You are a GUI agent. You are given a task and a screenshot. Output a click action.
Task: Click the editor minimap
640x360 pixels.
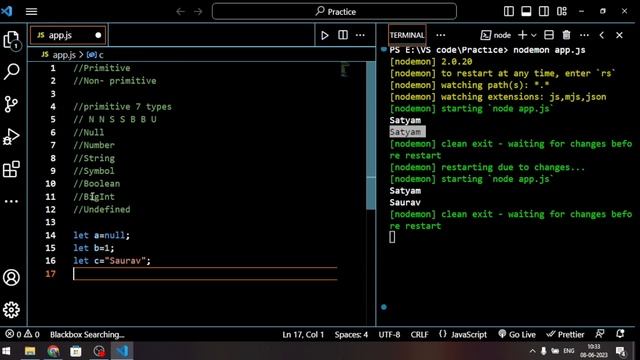click(x=345, y=69)
